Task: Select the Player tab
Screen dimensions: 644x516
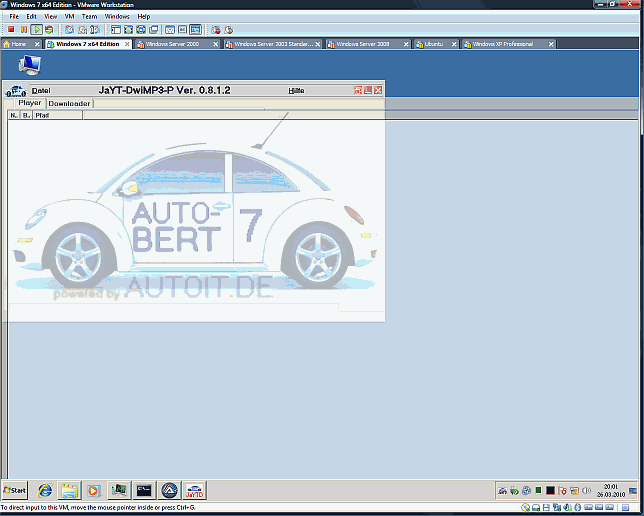Action: pos(30,103)
